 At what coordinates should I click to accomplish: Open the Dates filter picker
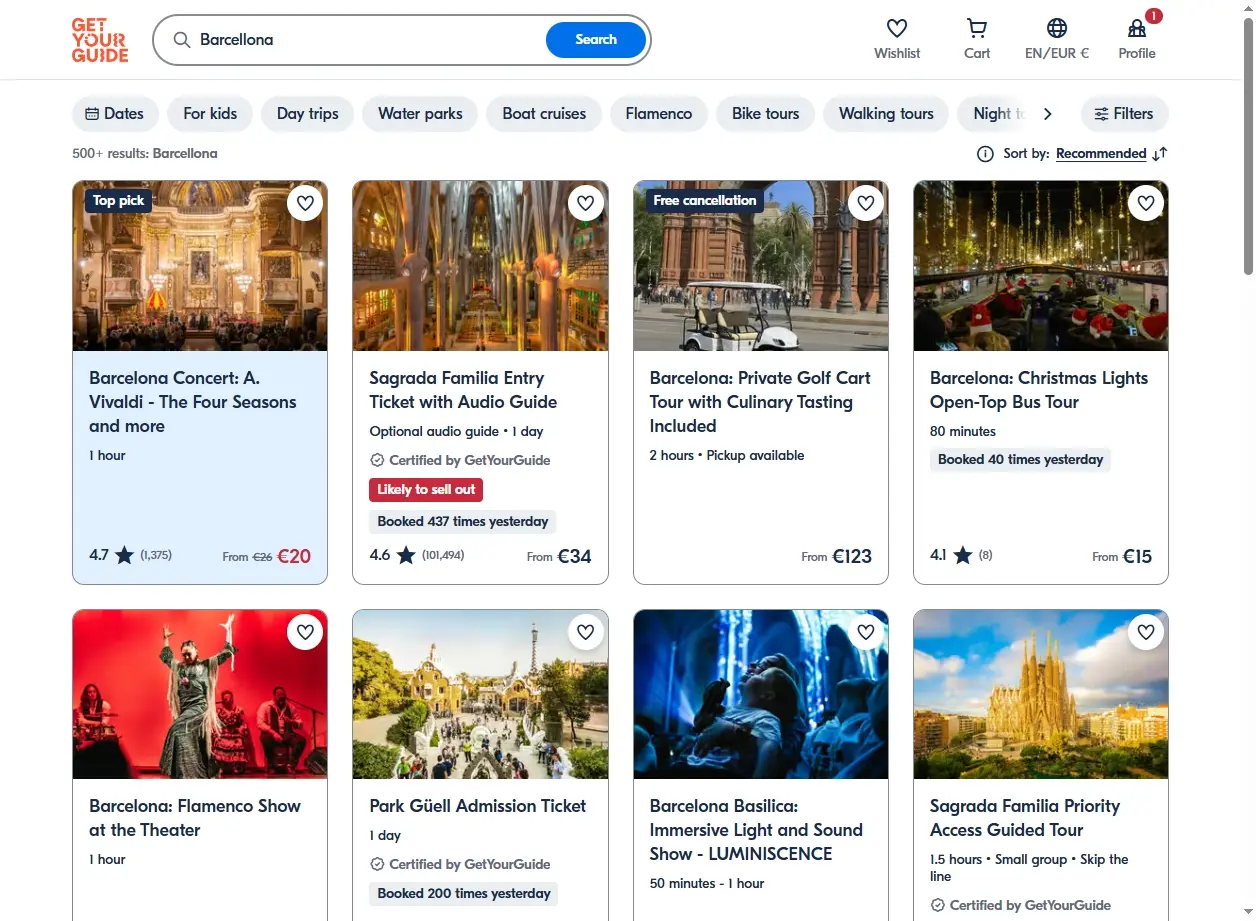[x=115, y=114]
